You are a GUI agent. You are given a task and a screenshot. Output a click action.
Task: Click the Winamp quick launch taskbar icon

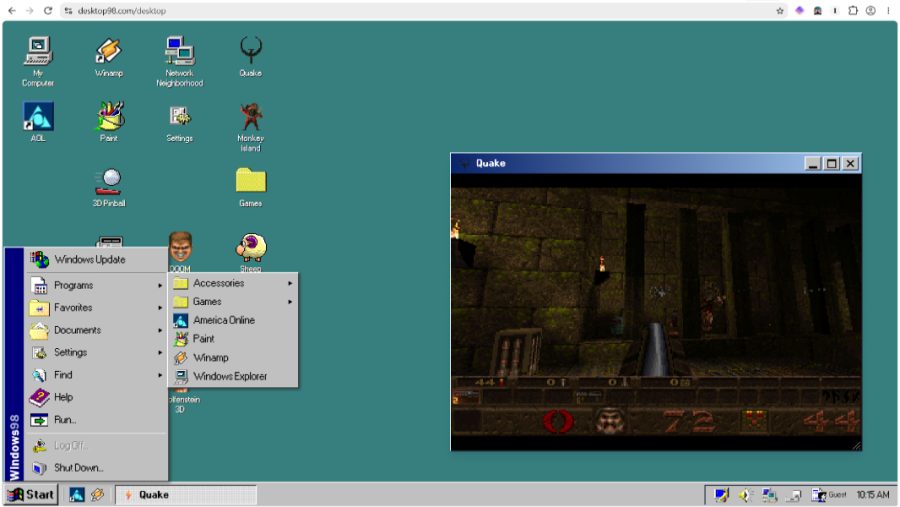[98, 494]
